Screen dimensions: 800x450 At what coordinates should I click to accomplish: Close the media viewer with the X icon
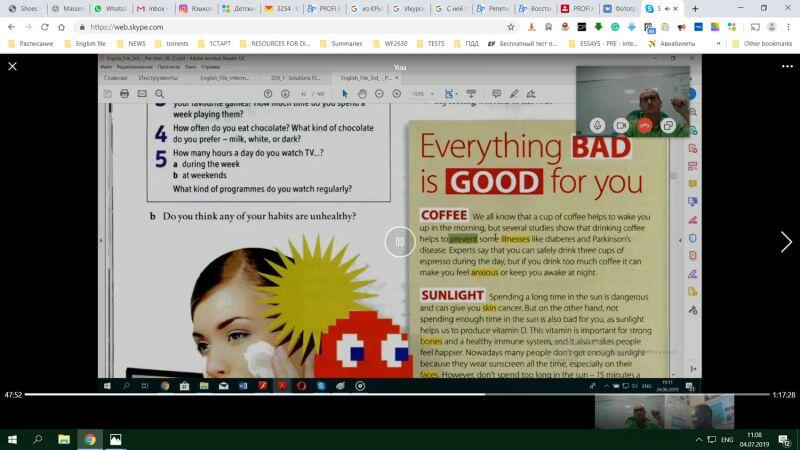12,66
